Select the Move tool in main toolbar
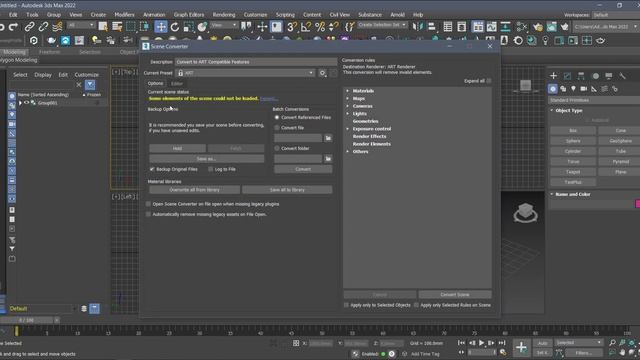 click(x=161, y=27)
